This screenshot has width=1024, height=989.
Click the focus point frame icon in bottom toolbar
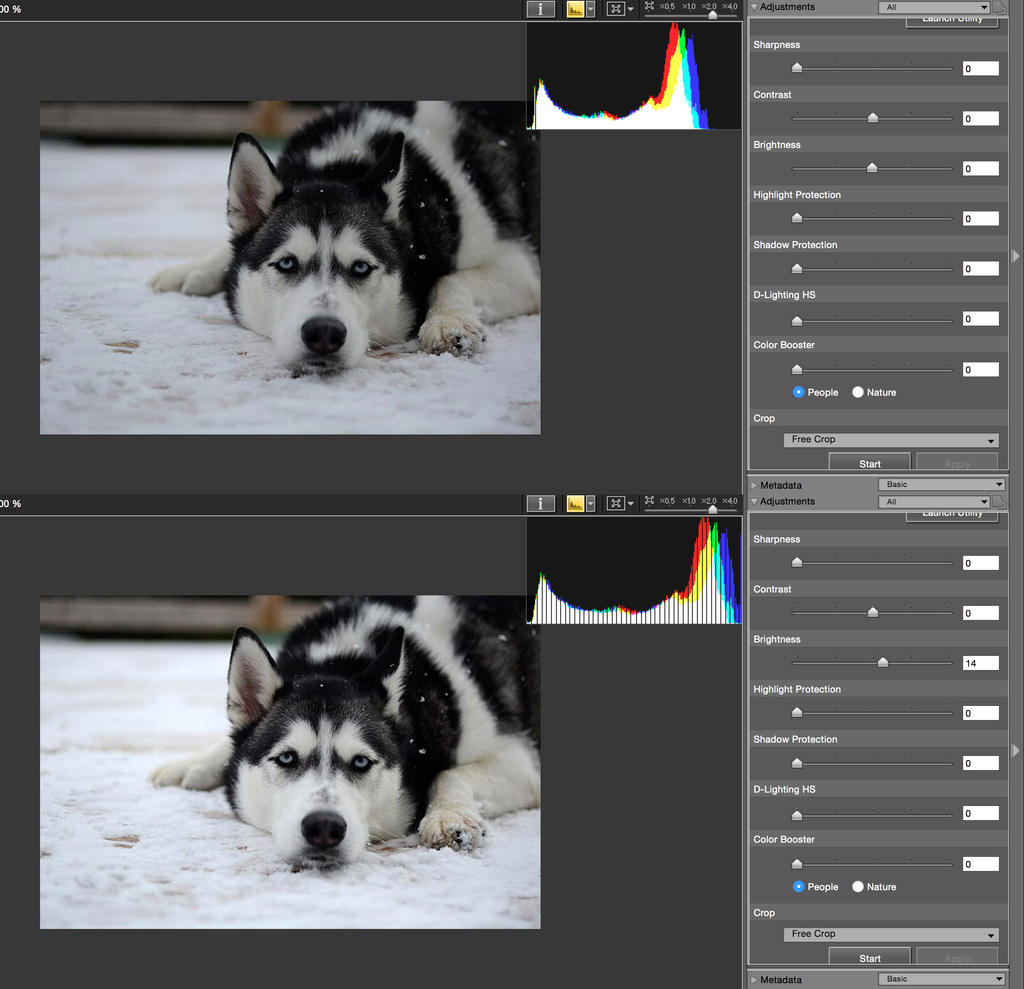point(616,503)
